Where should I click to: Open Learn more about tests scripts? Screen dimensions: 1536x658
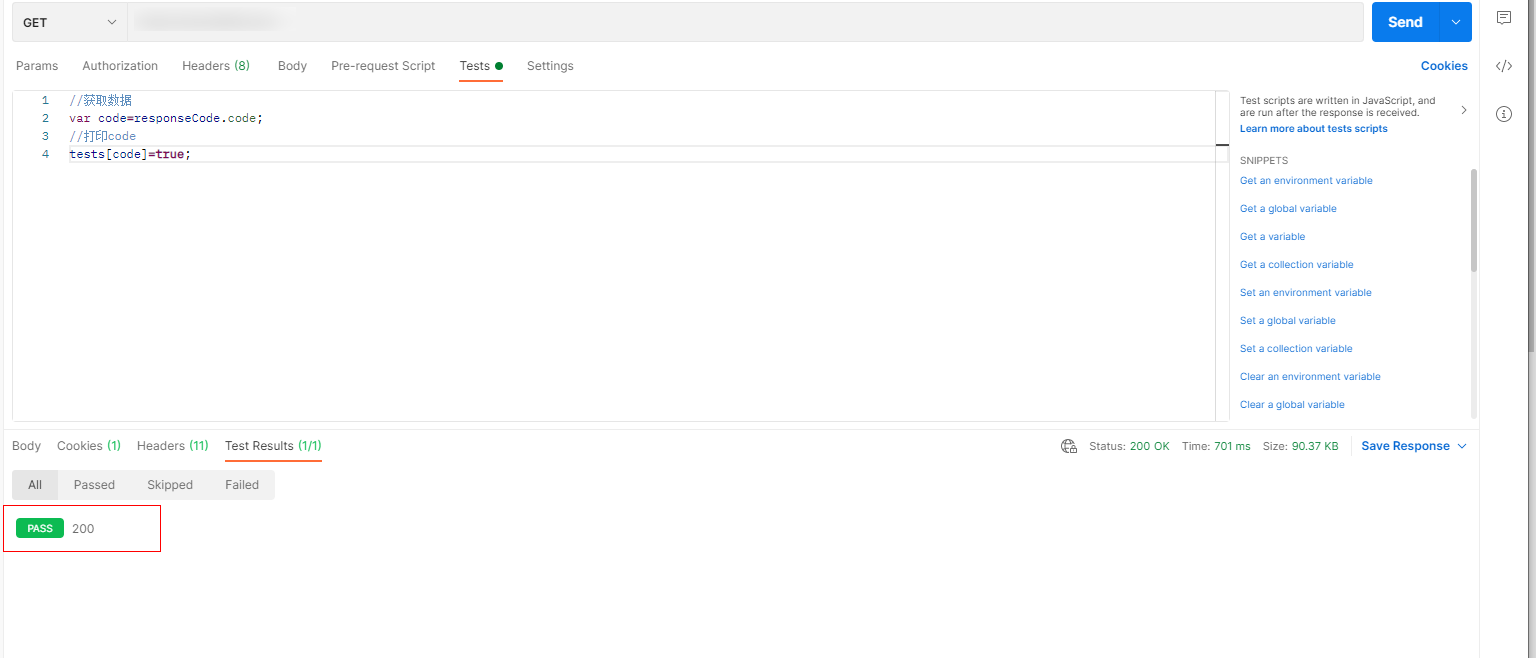coord(1313,129)
